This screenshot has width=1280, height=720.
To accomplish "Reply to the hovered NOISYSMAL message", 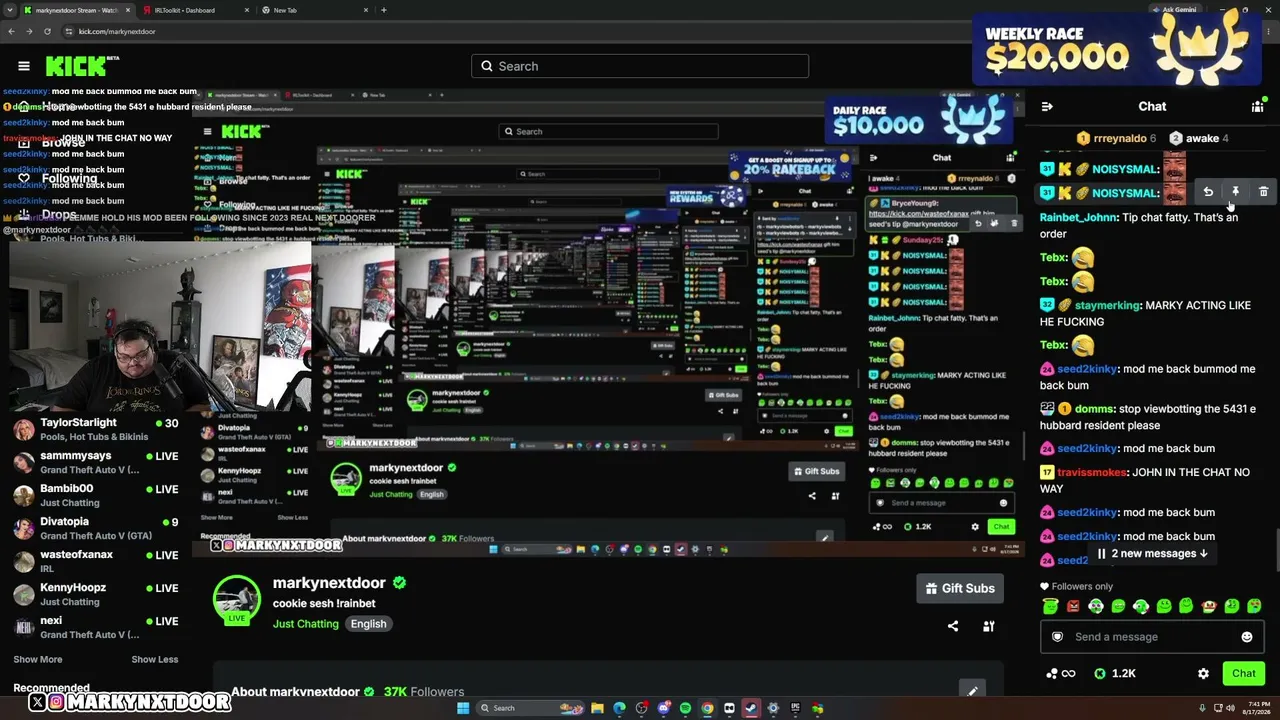I will 1208,192.
